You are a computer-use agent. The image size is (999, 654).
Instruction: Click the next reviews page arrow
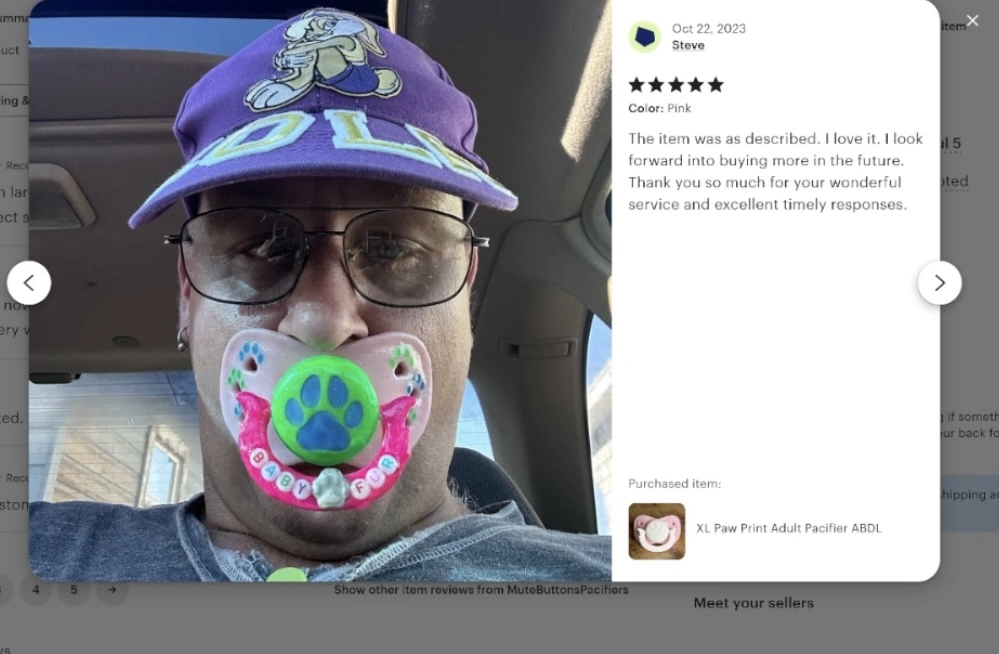[x=112, y=590]
